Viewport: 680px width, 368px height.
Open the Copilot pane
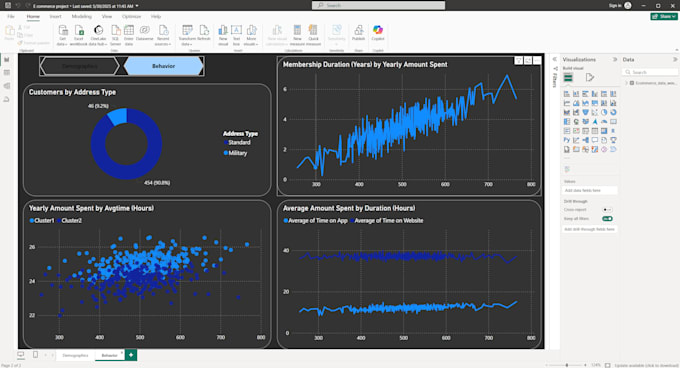pos(378,33)
